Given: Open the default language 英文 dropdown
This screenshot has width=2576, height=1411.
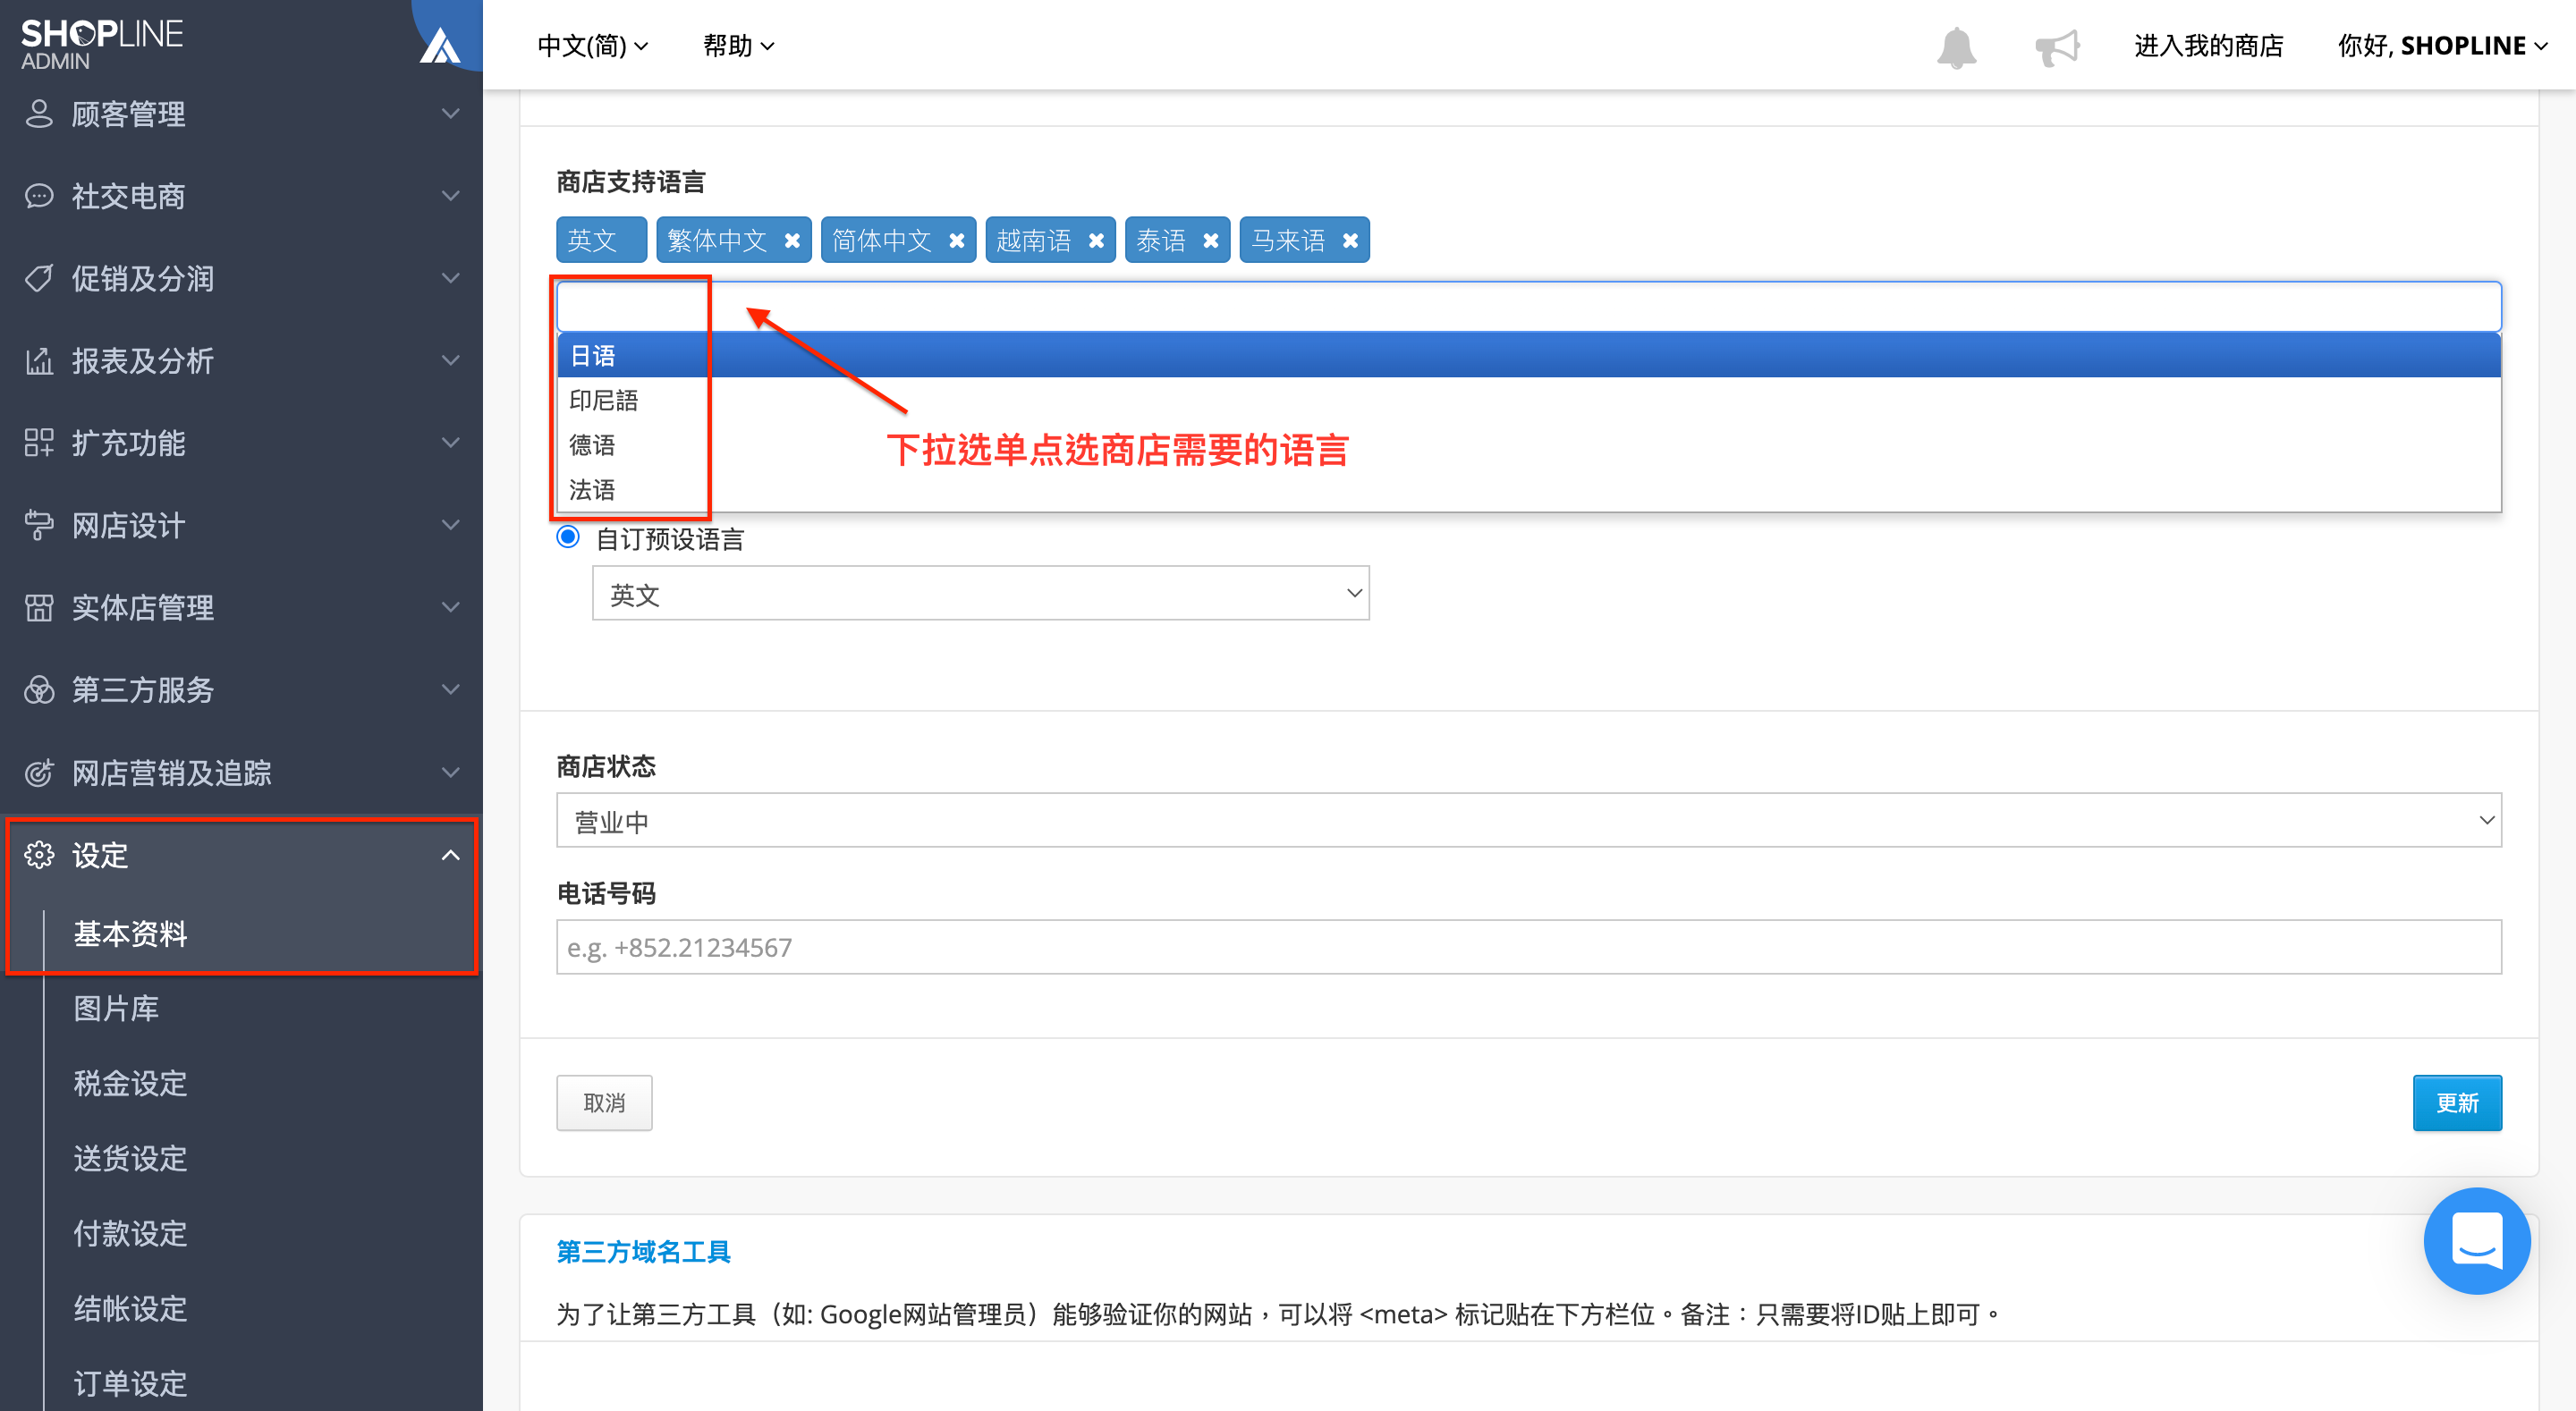Looking at the screenshot, I should pyautogui.click(x=980, y=593).
